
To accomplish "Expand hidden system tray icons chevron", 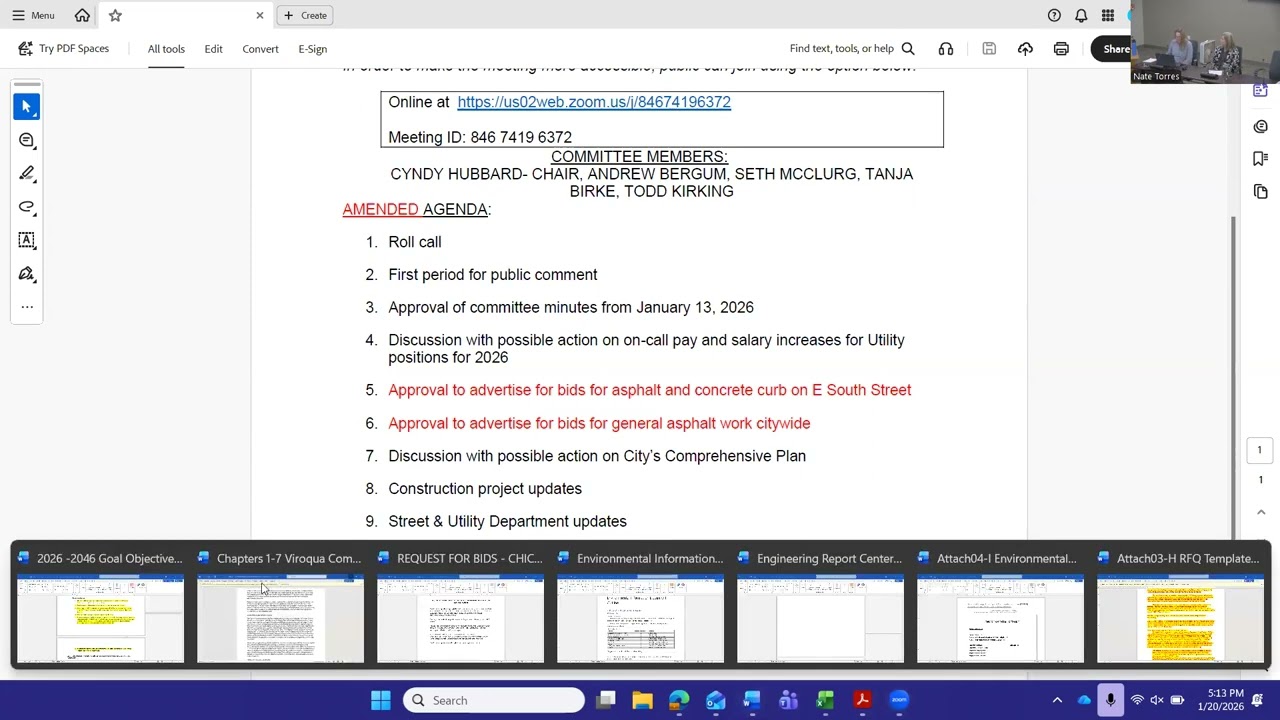I will pyautogui.click(x=1057, y=700).
